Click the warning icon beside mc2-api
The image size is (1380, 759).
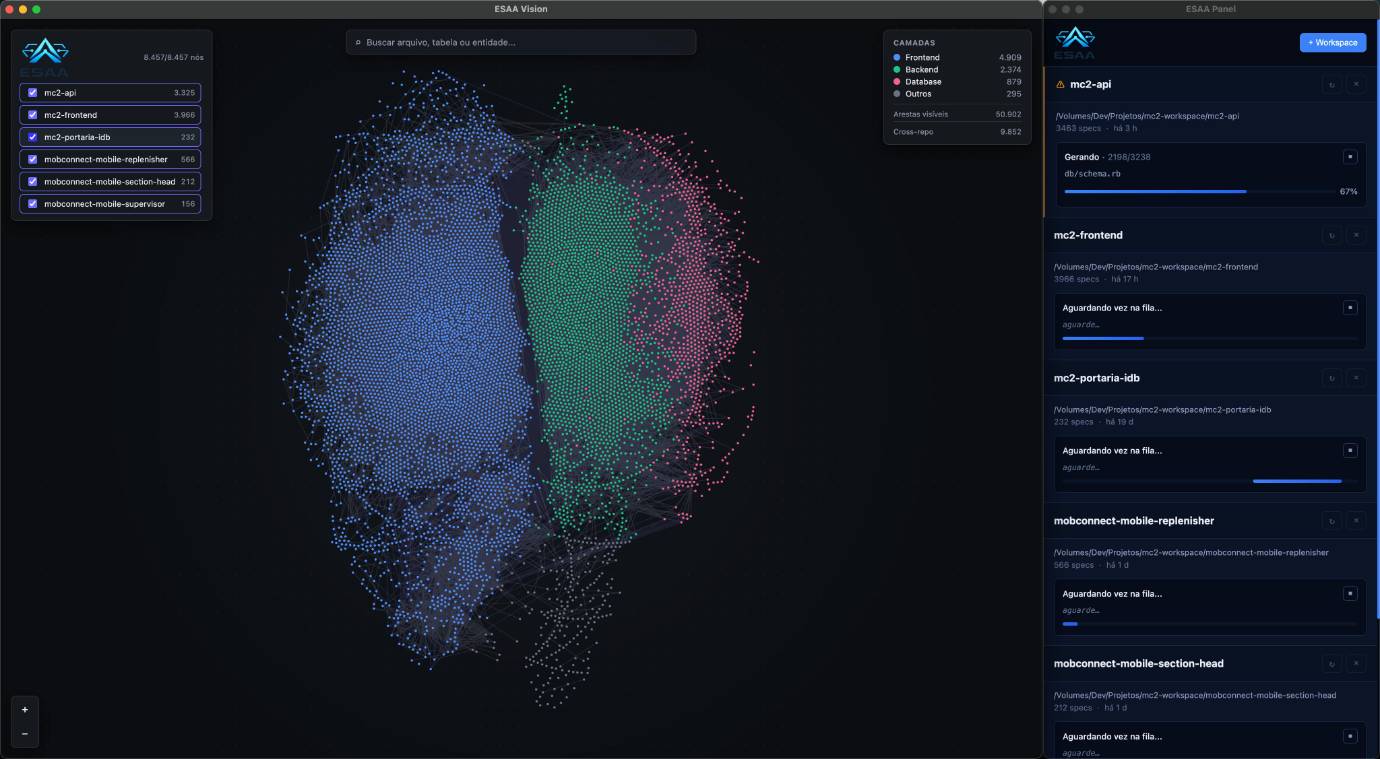coord(1060,85)
